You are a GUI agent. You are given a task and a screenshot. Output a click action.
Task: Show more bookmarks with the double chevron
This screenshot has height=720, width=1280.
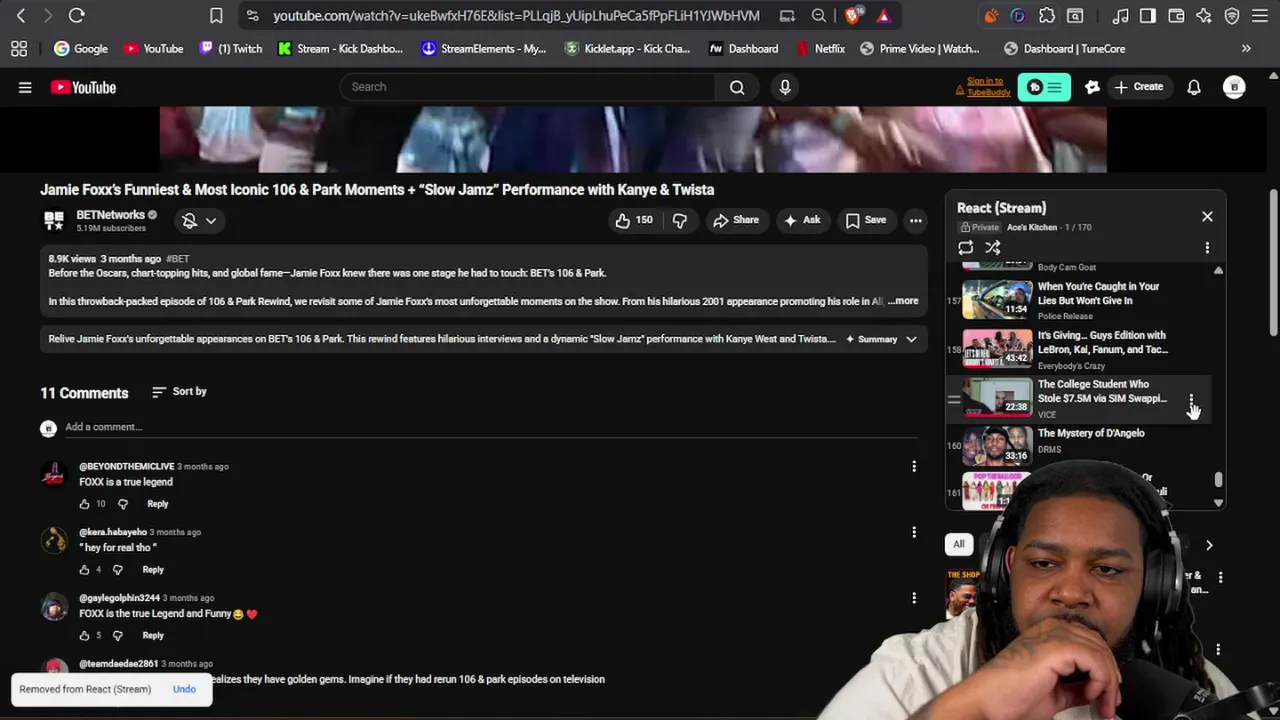pyautogui.click(x=1246, y=48)
